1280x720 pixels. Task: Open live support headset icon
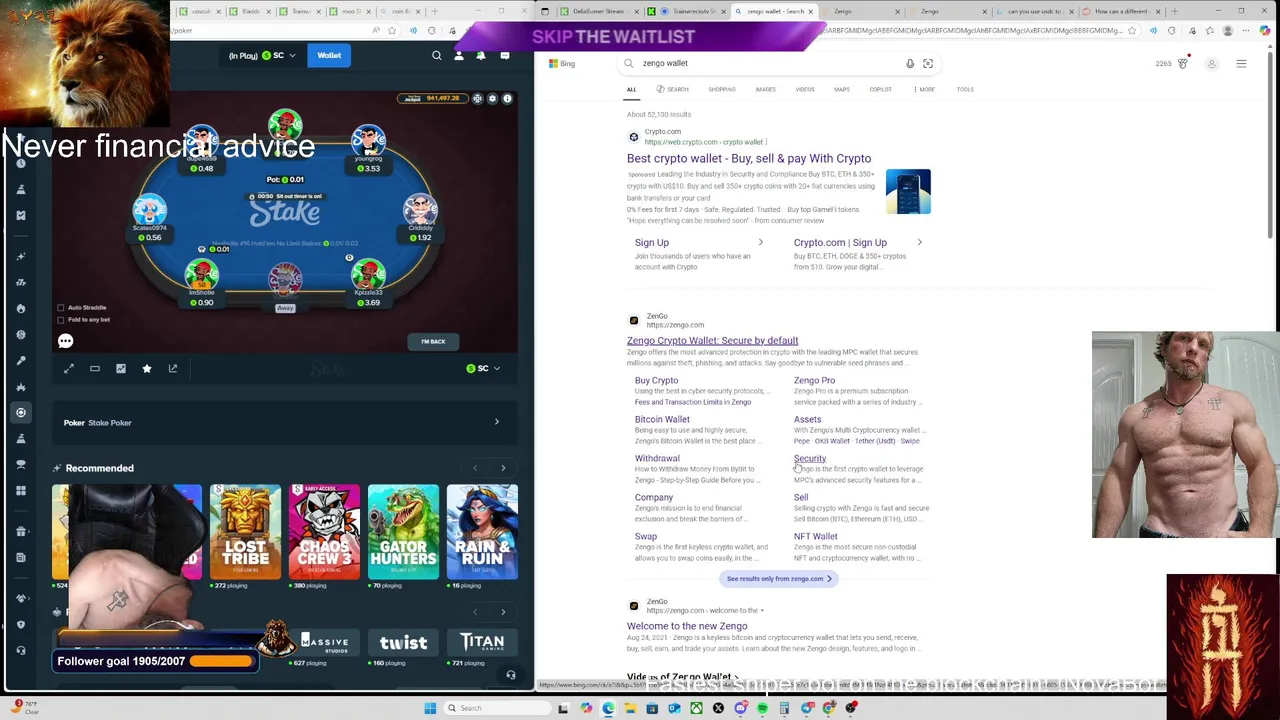tap(510, 675)
